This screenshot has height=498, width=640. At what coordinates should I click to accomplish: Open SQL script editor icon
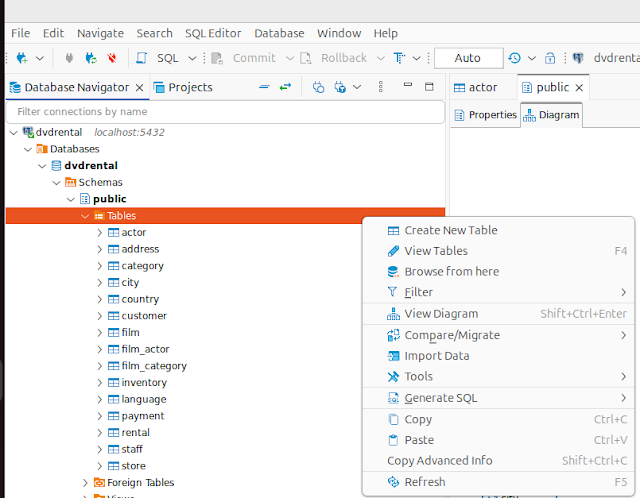[141, 58]
